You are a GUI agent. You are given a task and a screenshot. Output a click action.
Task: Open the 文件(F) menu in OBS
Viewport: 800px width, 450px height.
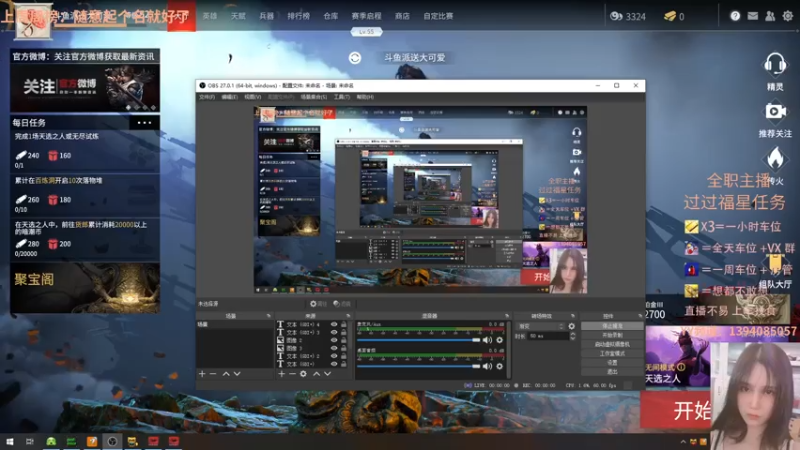(207, 97)
